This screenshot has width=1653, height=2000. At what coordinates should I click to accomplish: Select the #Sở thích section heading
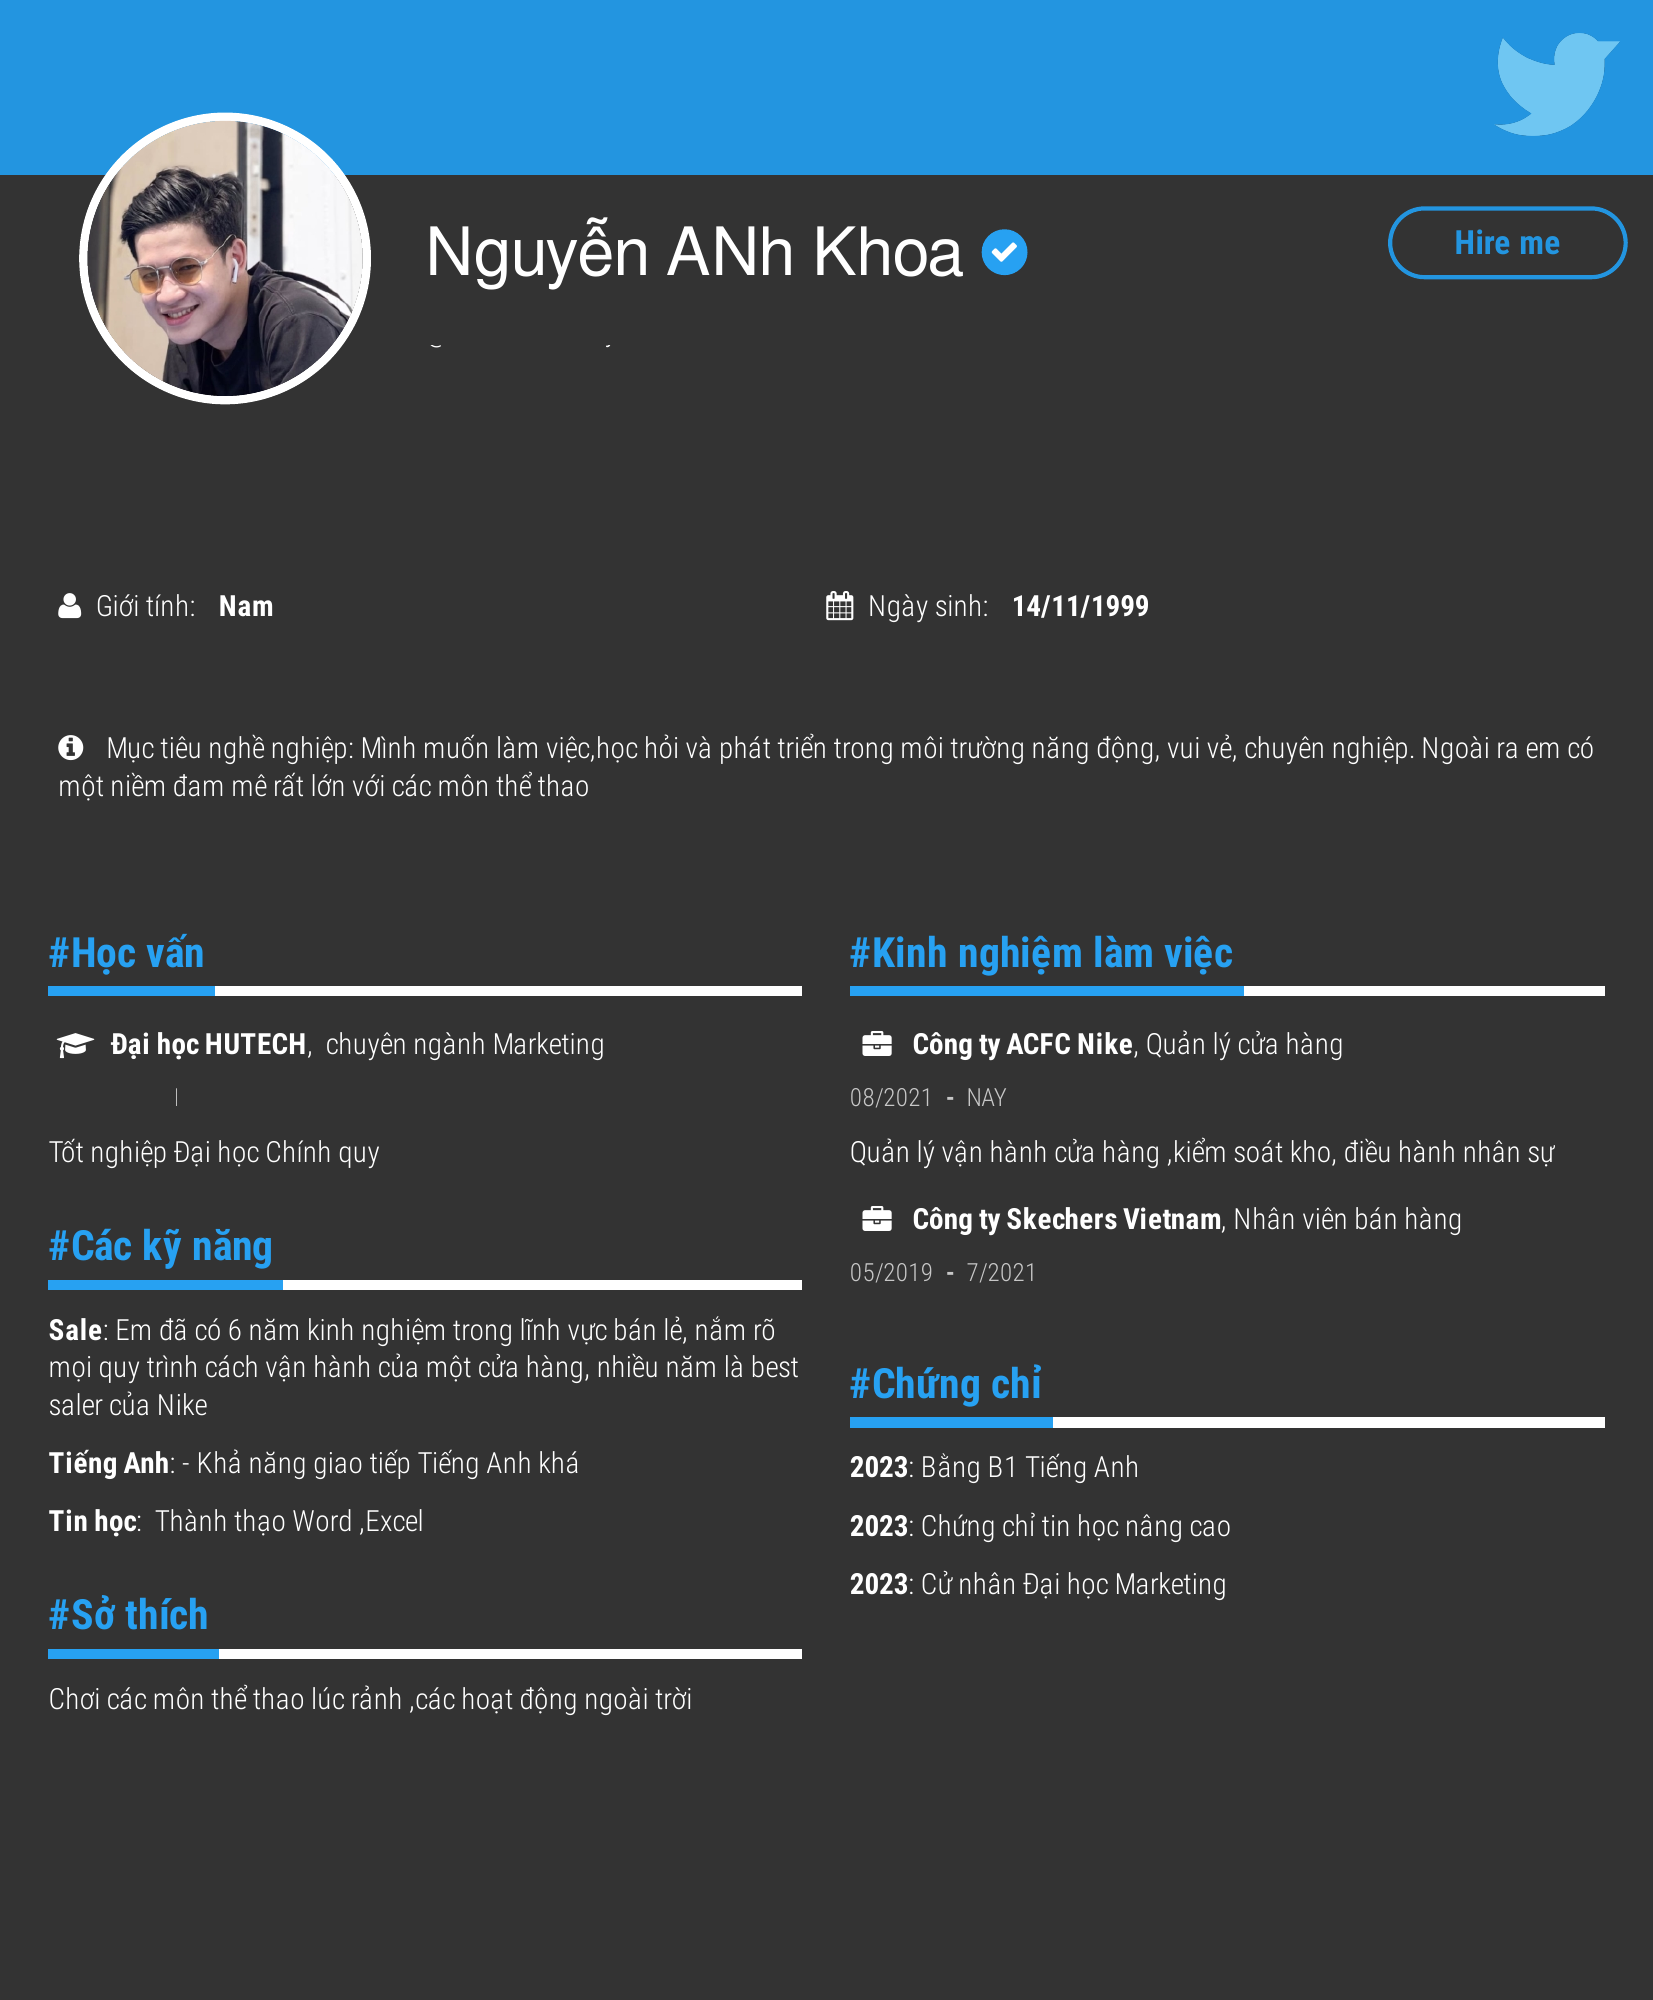(x=129, y=1615)
